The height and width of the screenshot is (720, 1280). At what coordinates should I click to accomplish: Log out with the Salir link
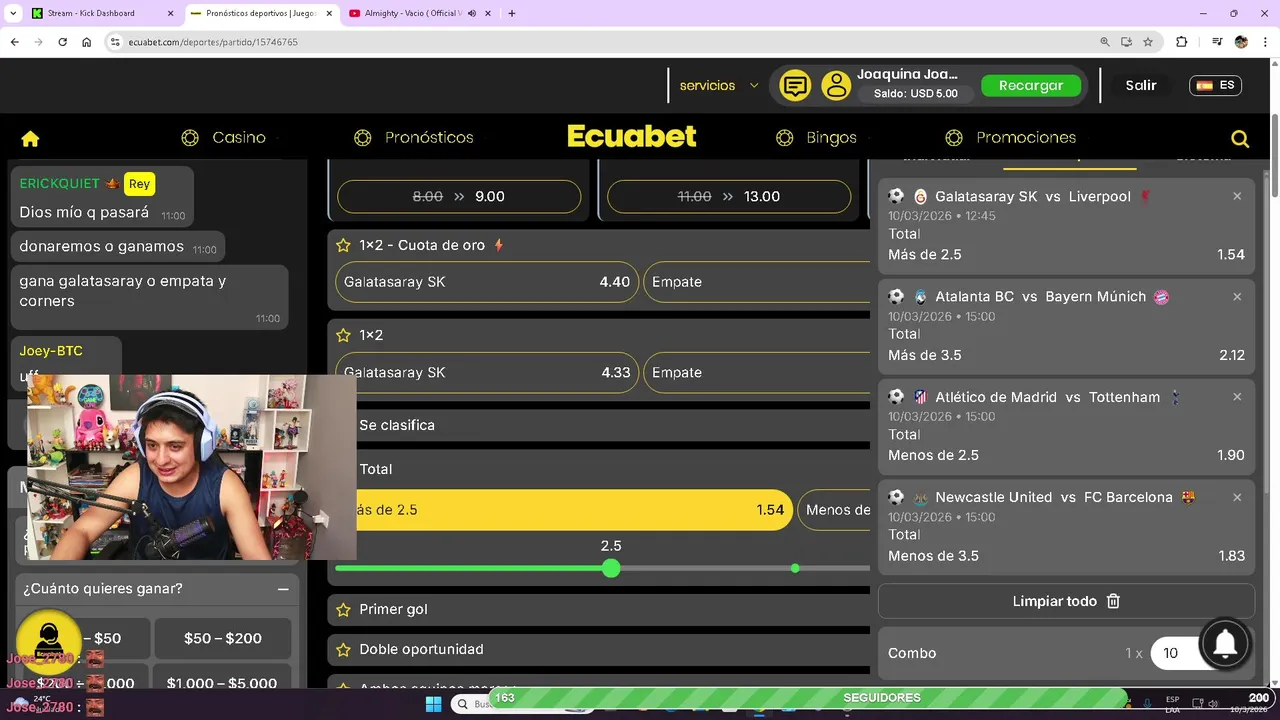(x=1141, y=85)
